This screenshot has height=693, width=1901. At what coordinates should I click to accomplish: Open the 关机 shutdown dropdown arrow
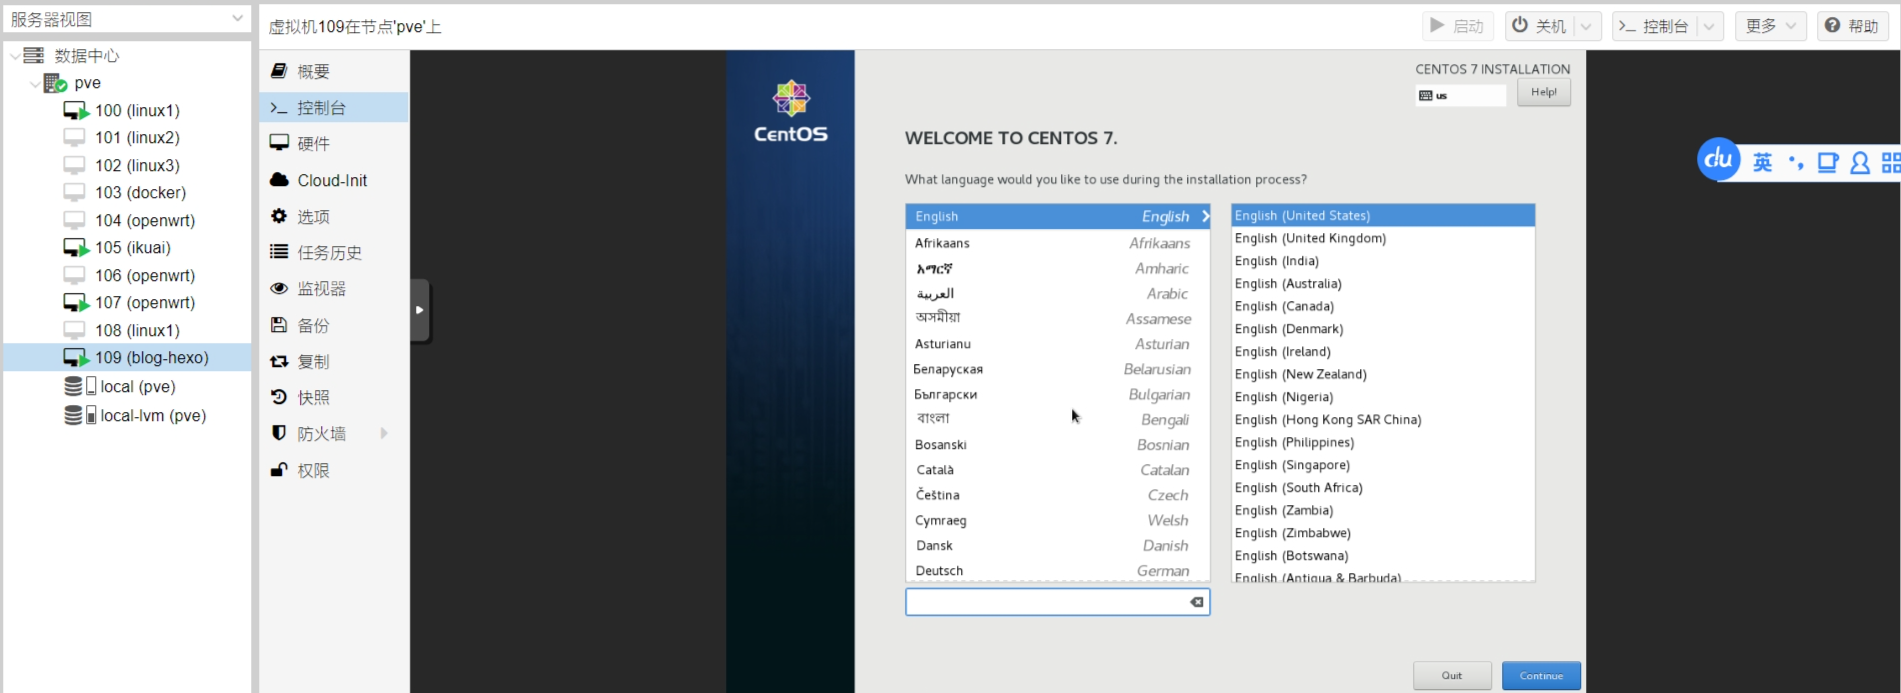[1586, 26]
